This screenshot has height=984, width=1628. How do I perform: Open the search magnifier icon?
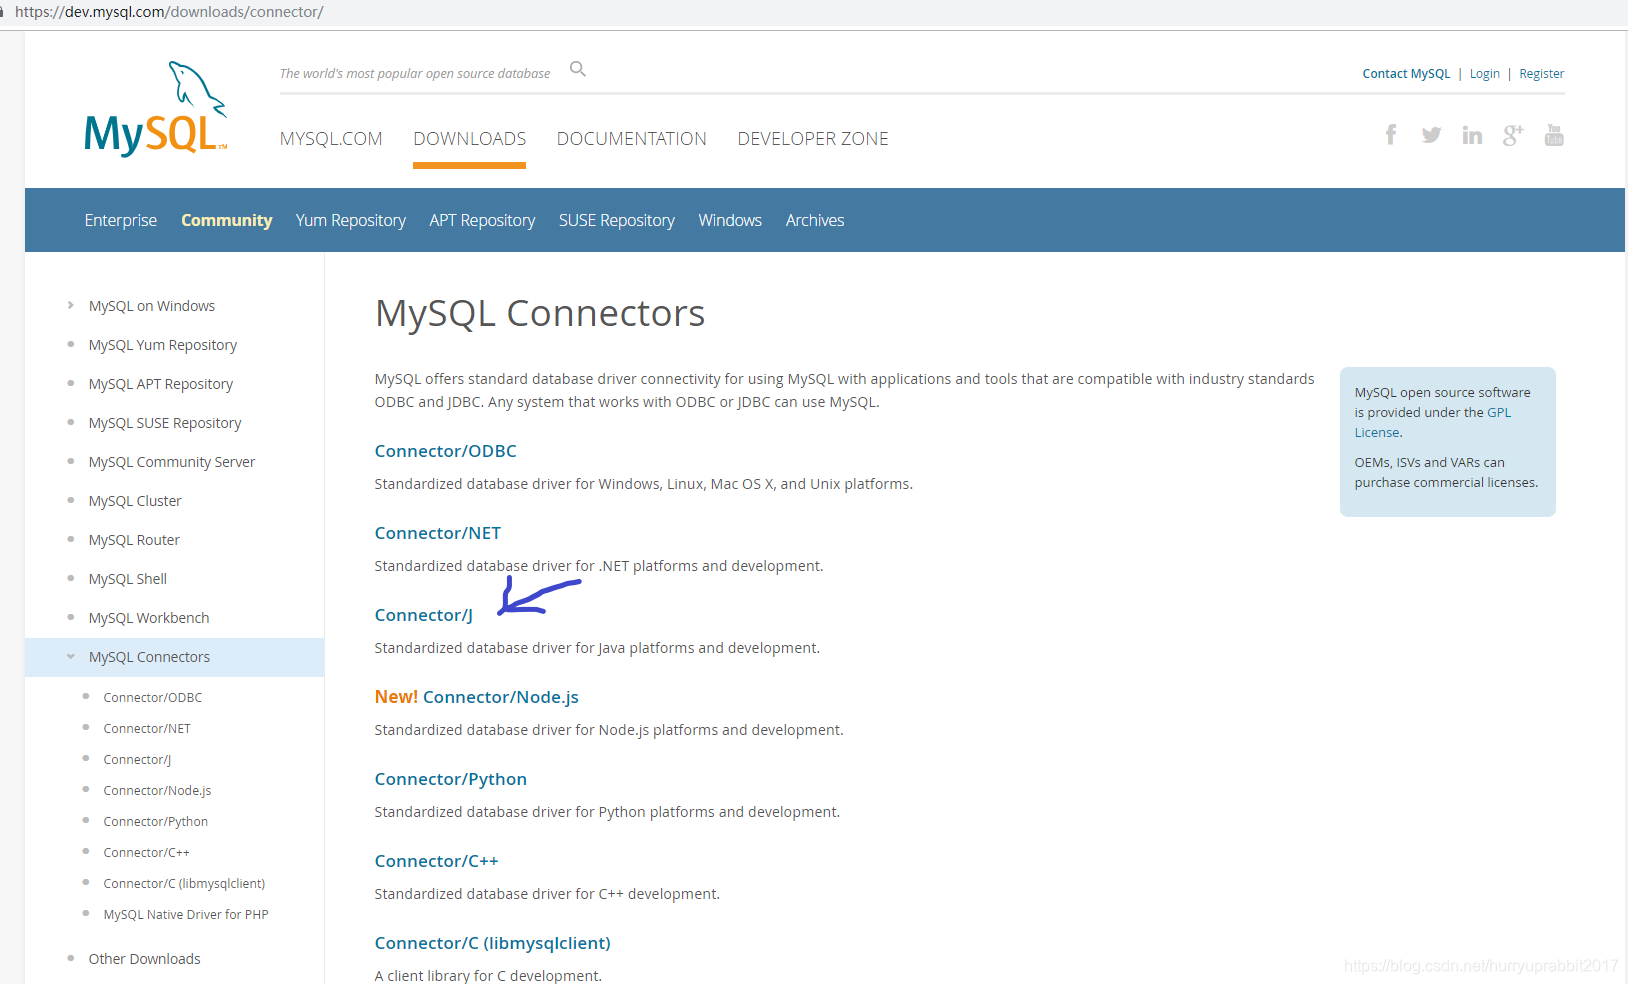[578, 69]
